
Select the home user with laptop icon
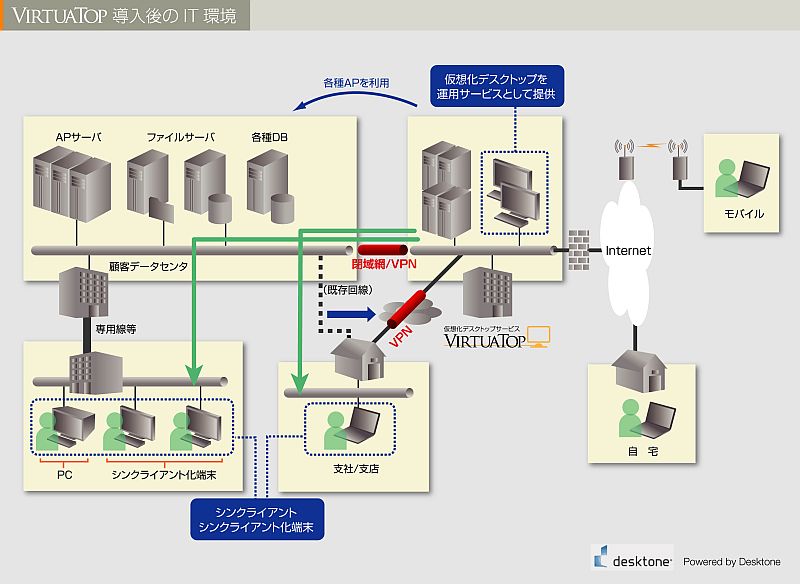click(647, 419)
